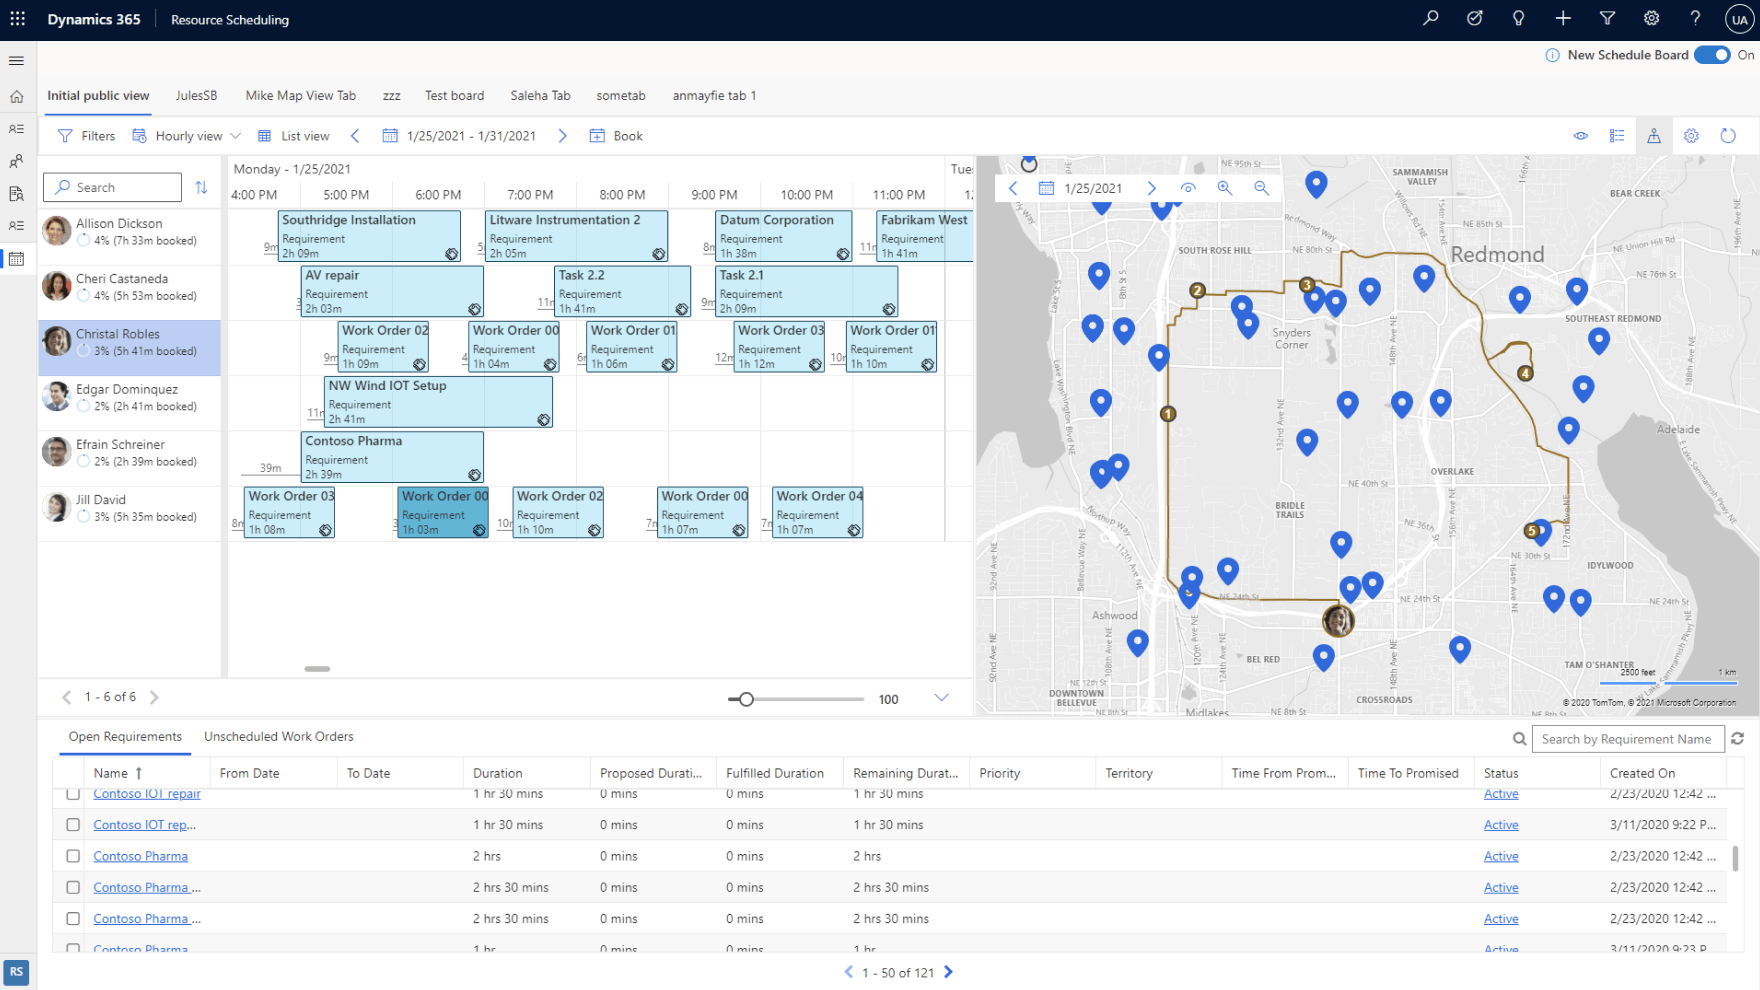
Task: Toggle the map view pin icon
Action: (1653, 135)
